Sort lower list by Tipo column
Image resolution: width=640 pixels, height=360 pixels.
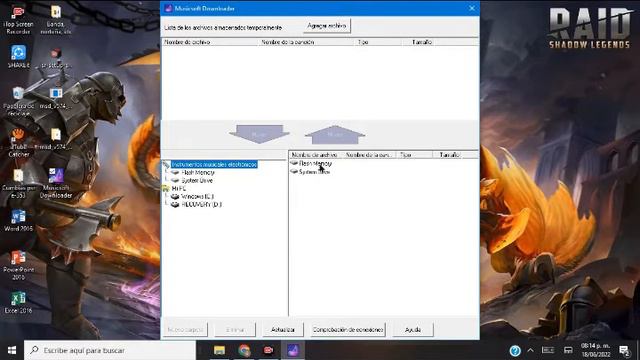[414, 155]
